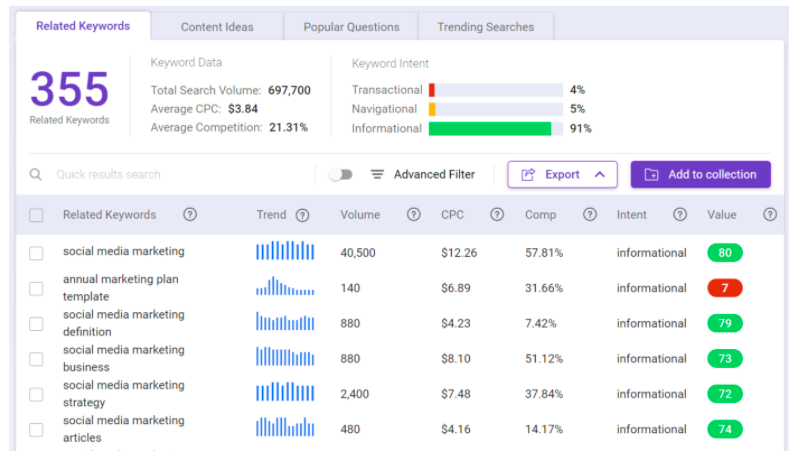Check social media marketing business checkbox
Viewport: 800px width, 465px height.
pyautogui.click(x=36, y=359)
